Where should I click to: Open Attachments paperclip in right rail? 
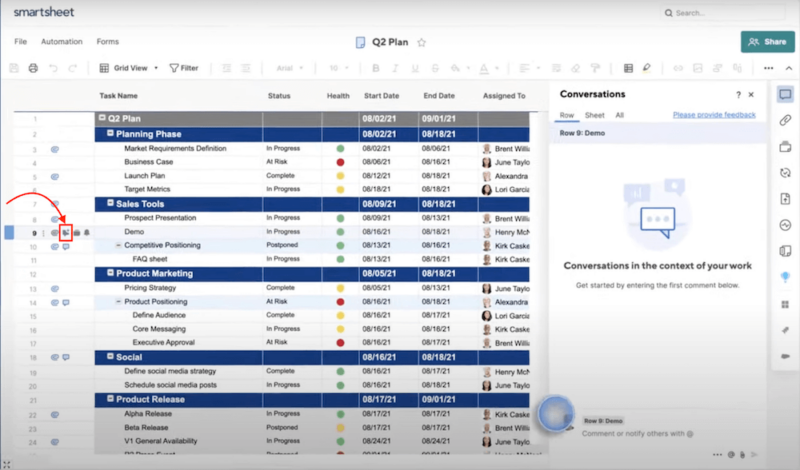pos(785,120)
